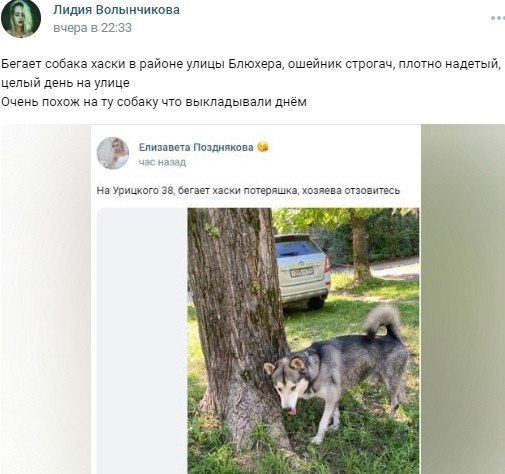Viewport: 505px width, 474px height.
Task: Click Елизавета Позднякова avatar in screenshot
Action: pyautogui.click(x=113, y=153)
